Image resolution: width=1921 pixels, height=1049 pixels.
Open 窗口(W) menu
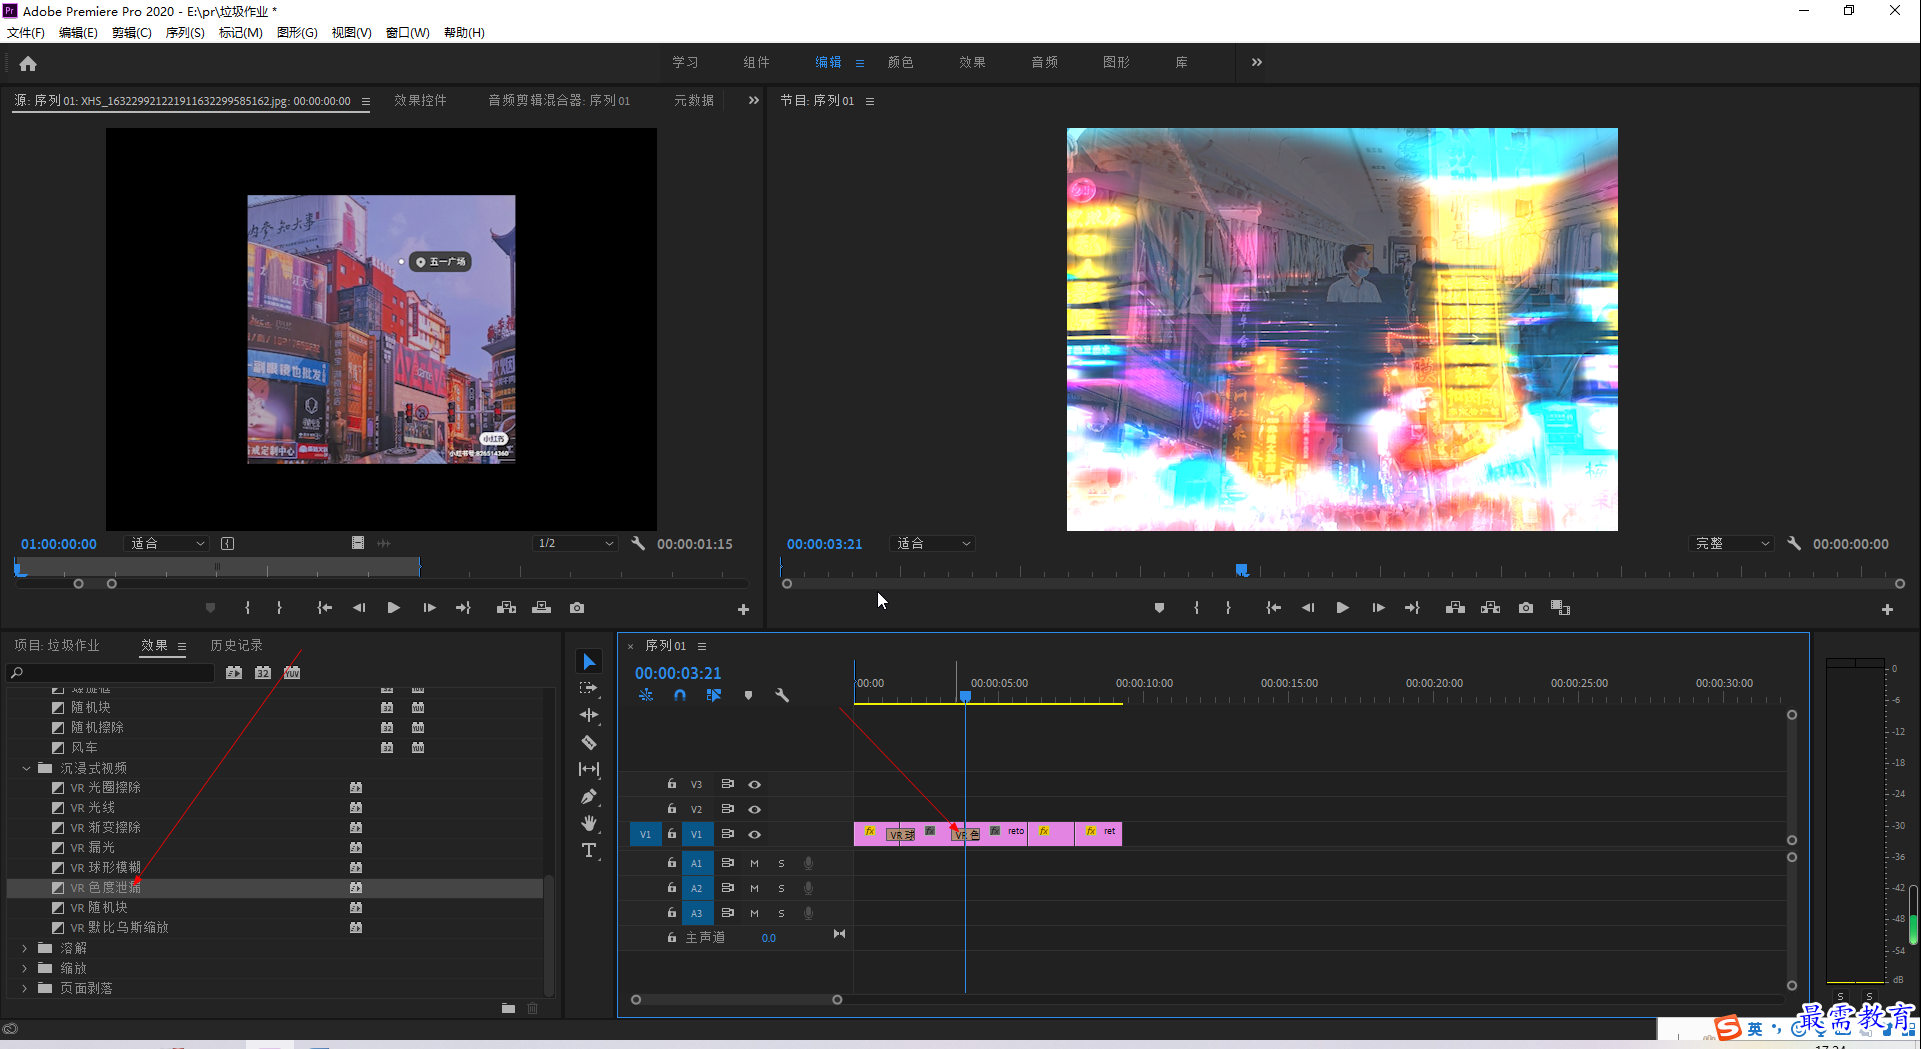(408, 32)
